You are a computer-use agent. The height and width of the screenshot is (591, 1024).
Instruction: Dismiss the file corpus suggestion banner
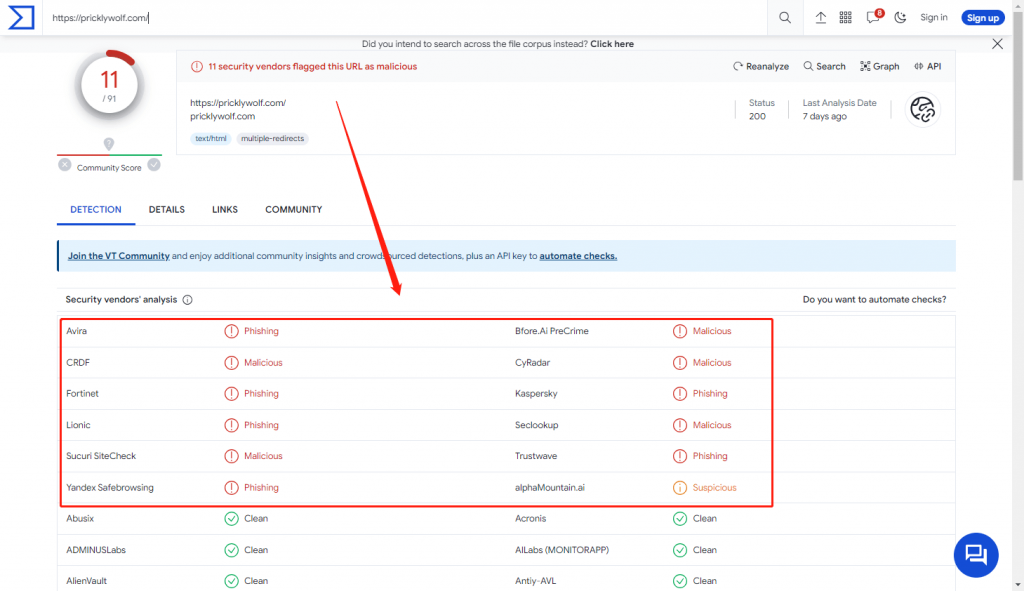point(997,44)
